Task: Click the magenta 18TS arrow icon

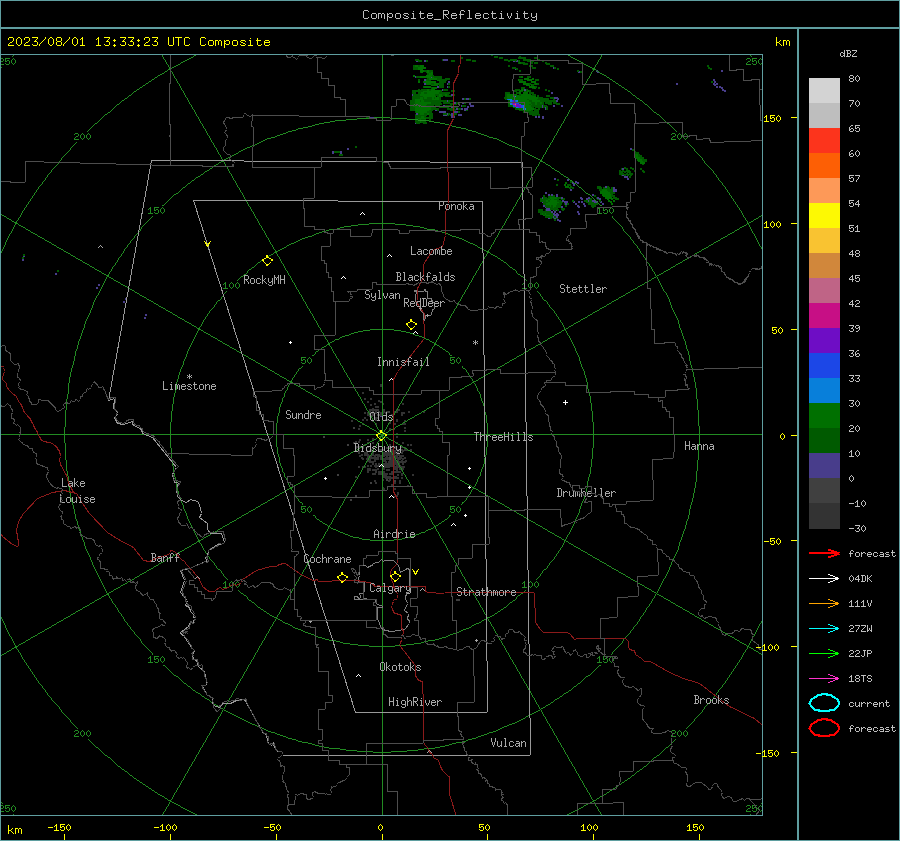Action: click(824, 679)
